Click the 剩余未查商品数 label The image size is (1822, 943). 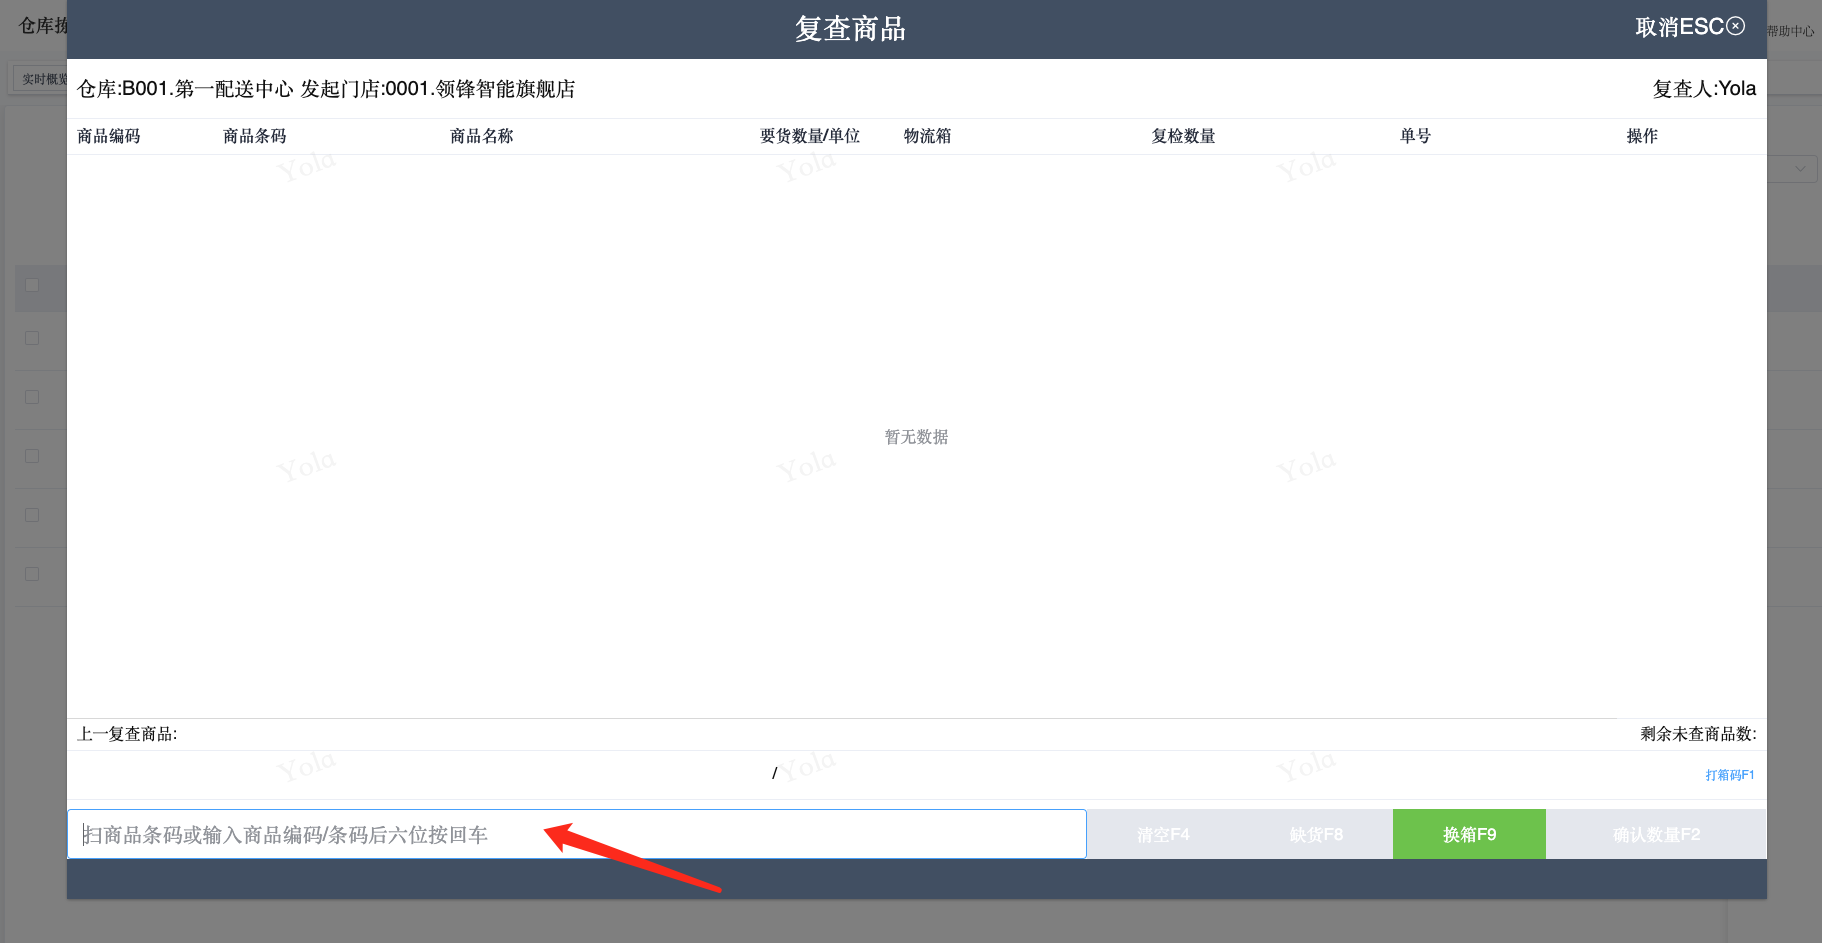1699,734
